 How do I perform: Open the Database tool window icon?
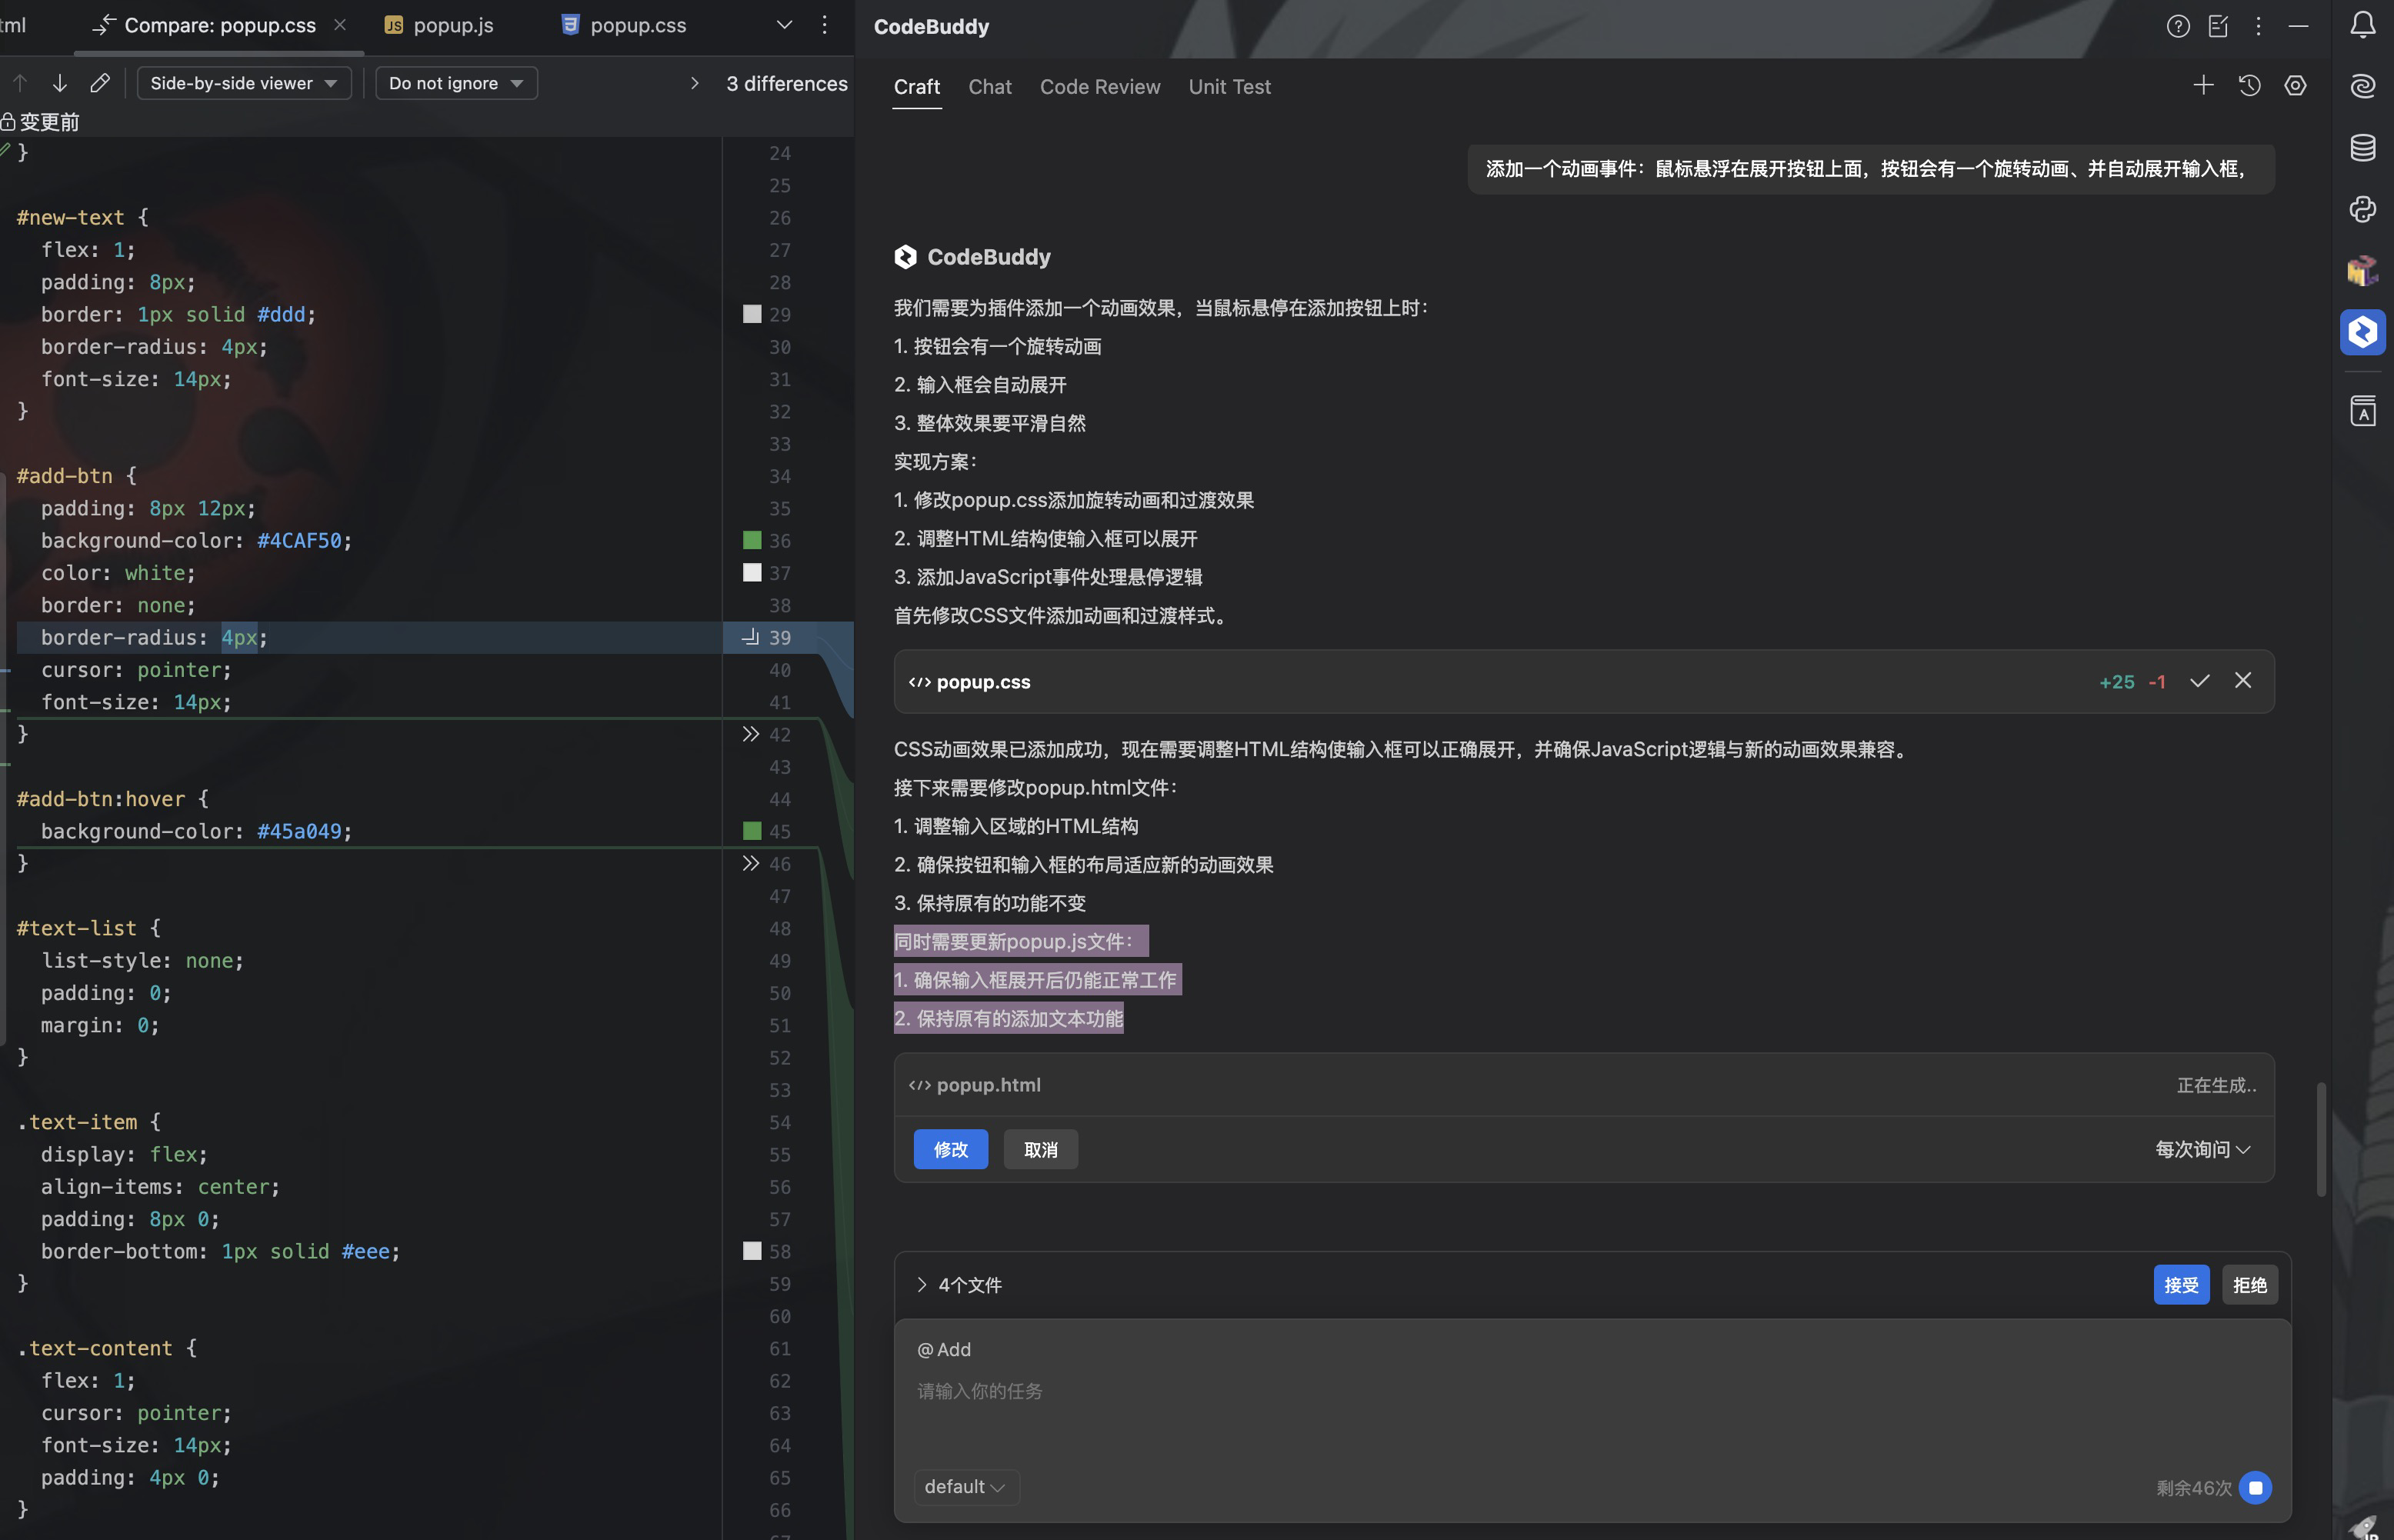click(x=2362, y=148)
